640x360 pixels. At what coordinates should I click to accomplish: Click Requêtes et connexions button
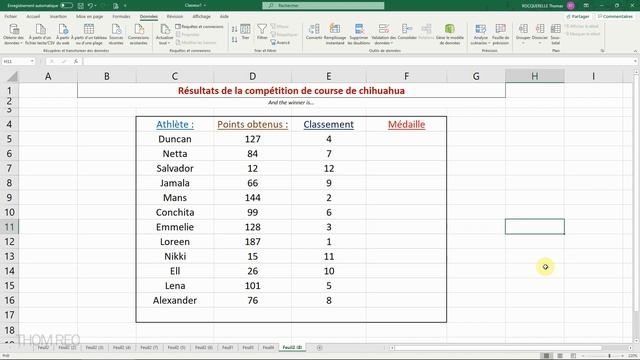(200, 27)
